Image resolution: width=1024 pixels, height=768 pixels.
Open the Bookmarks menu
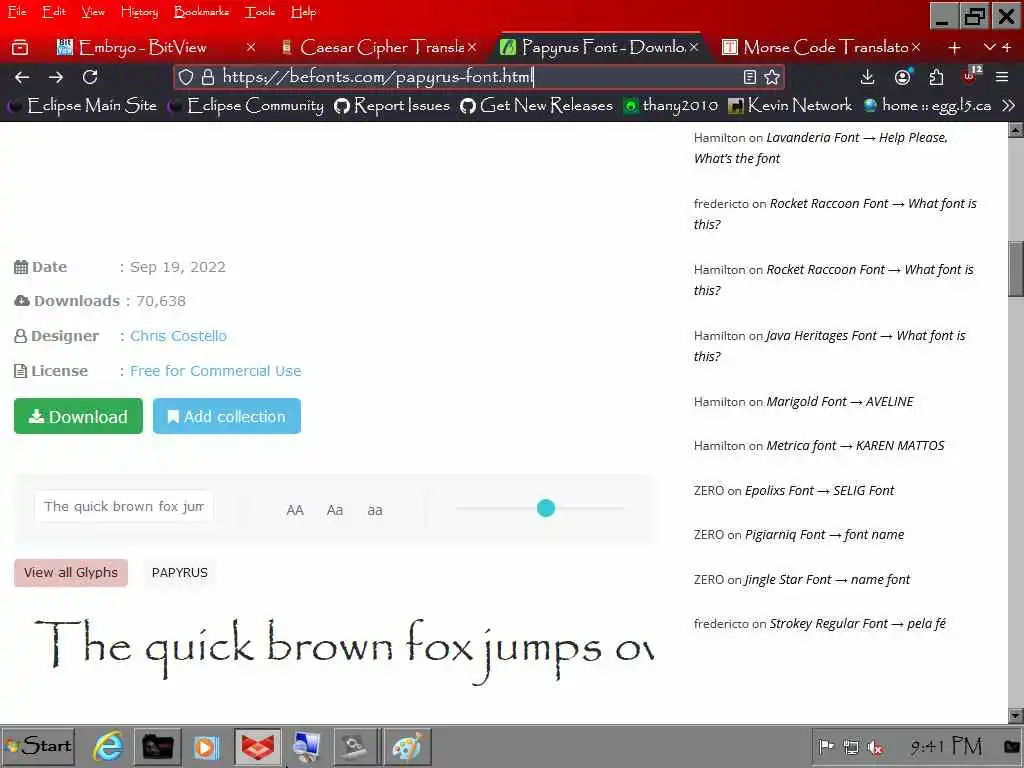[201, 12]
